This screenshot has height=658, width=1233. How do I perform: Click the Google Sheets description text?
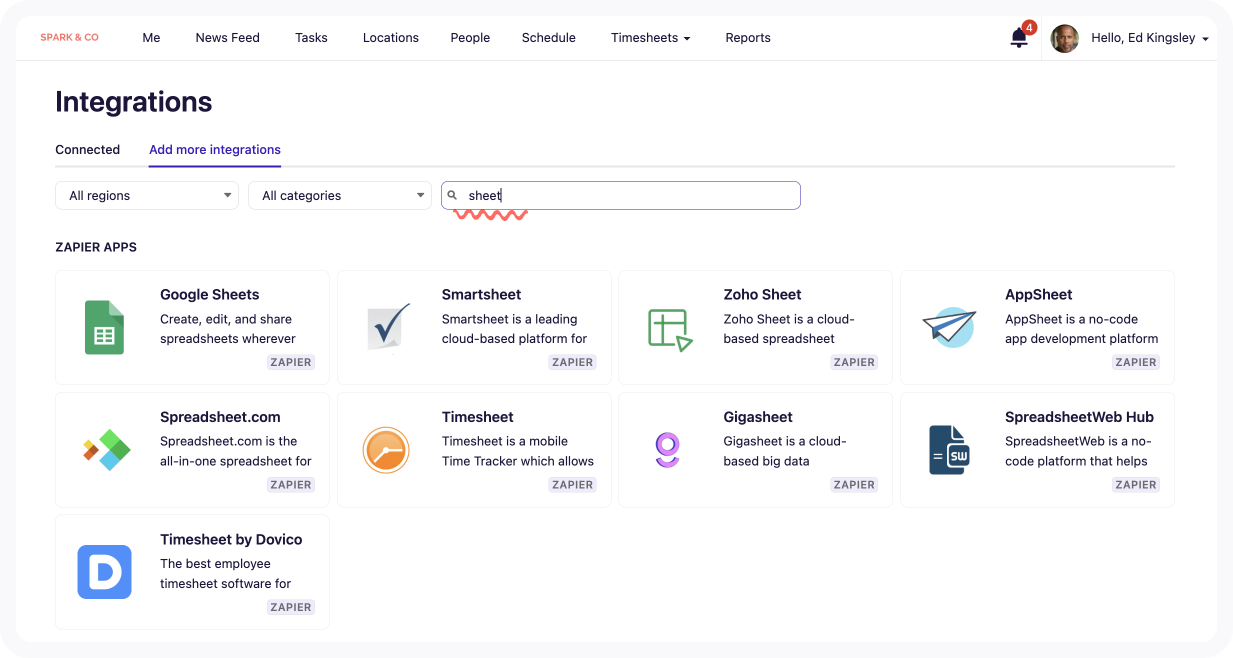tap(228, 329)
